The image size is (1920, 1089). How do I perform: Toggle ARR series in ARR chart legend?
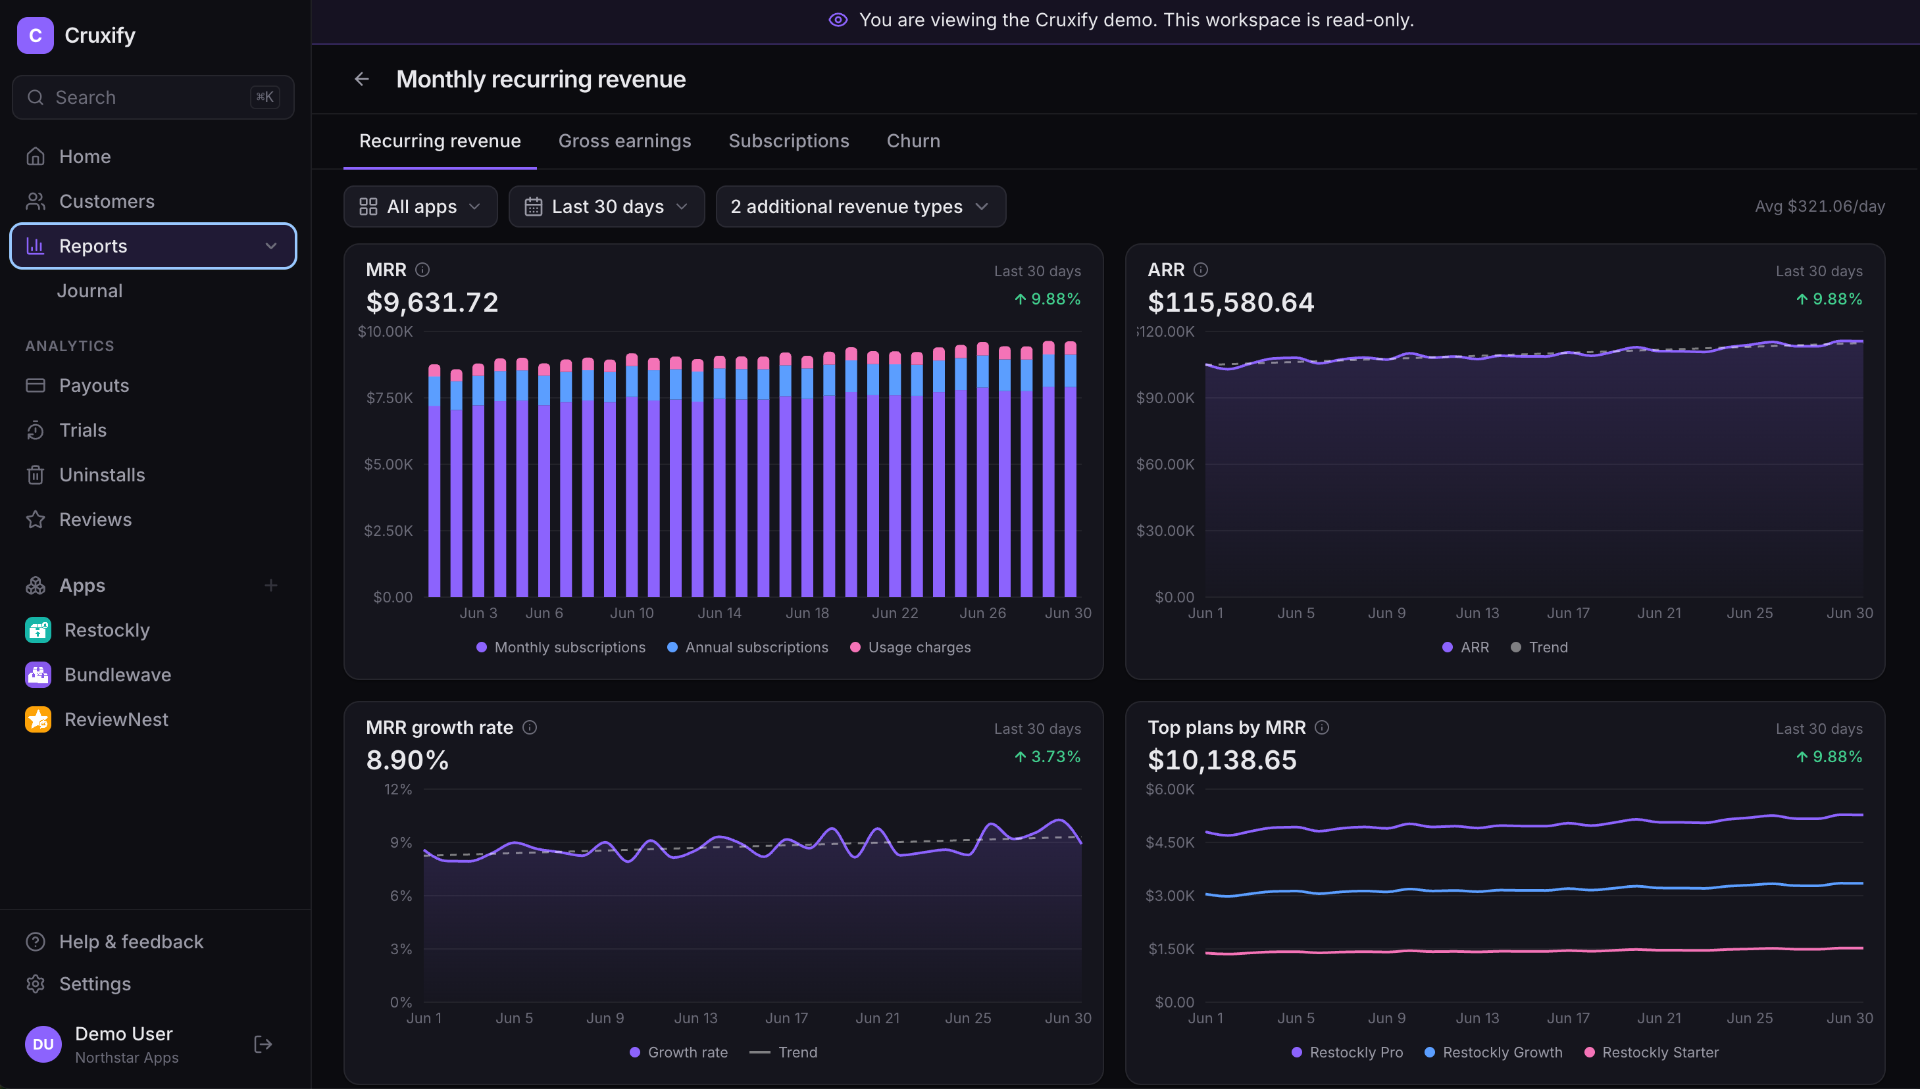pos(1466,648)
